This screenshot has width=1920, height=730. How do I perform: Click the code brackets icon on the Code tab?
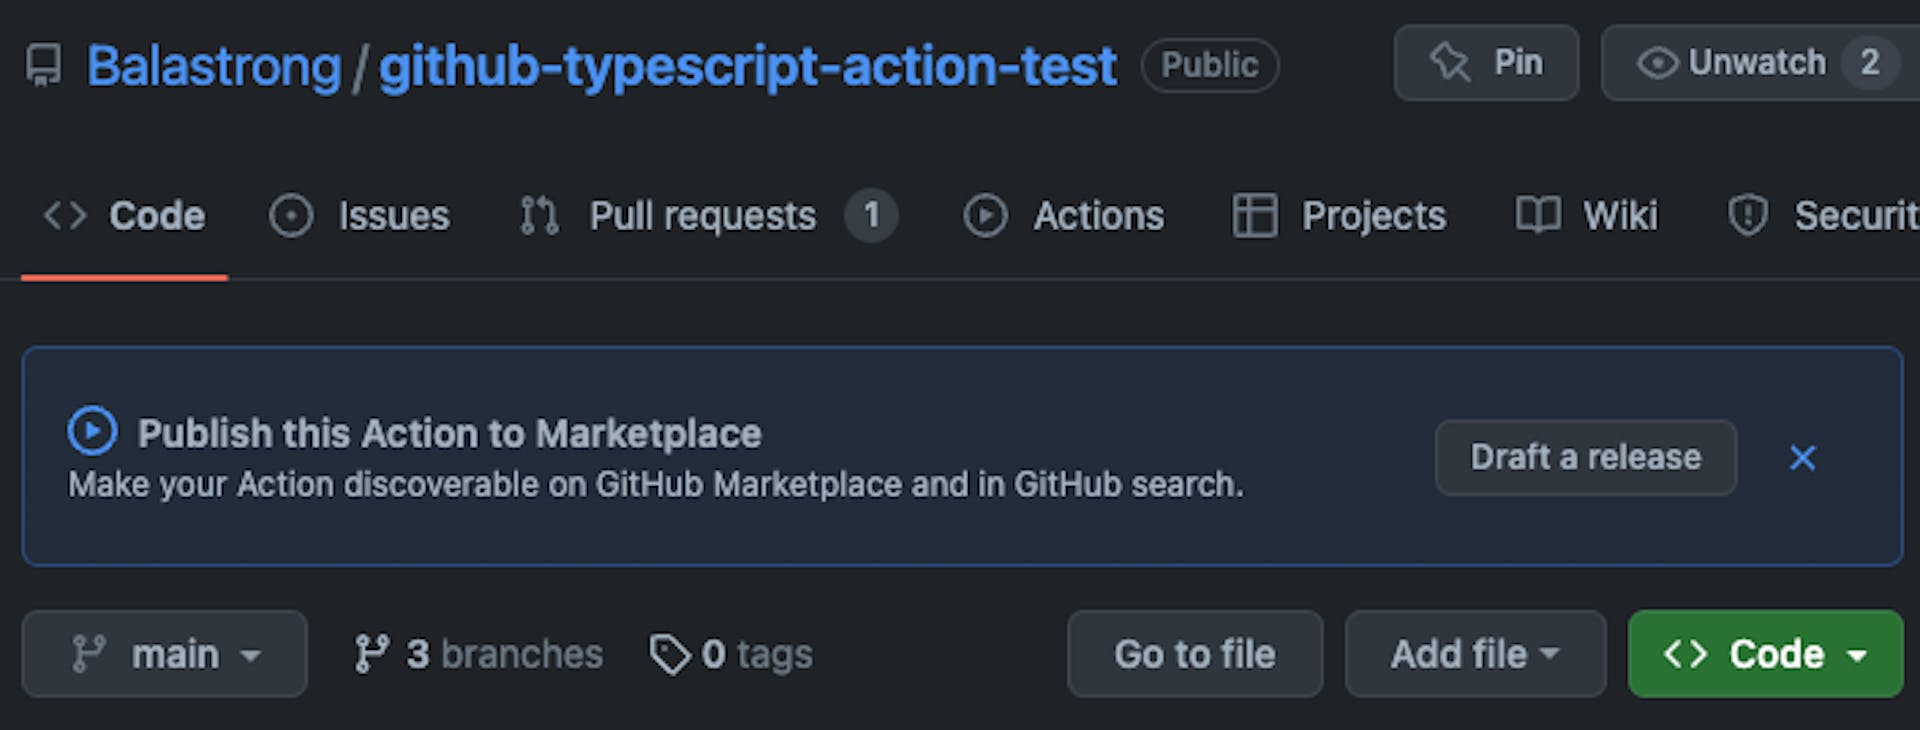[x=65, y=216]
